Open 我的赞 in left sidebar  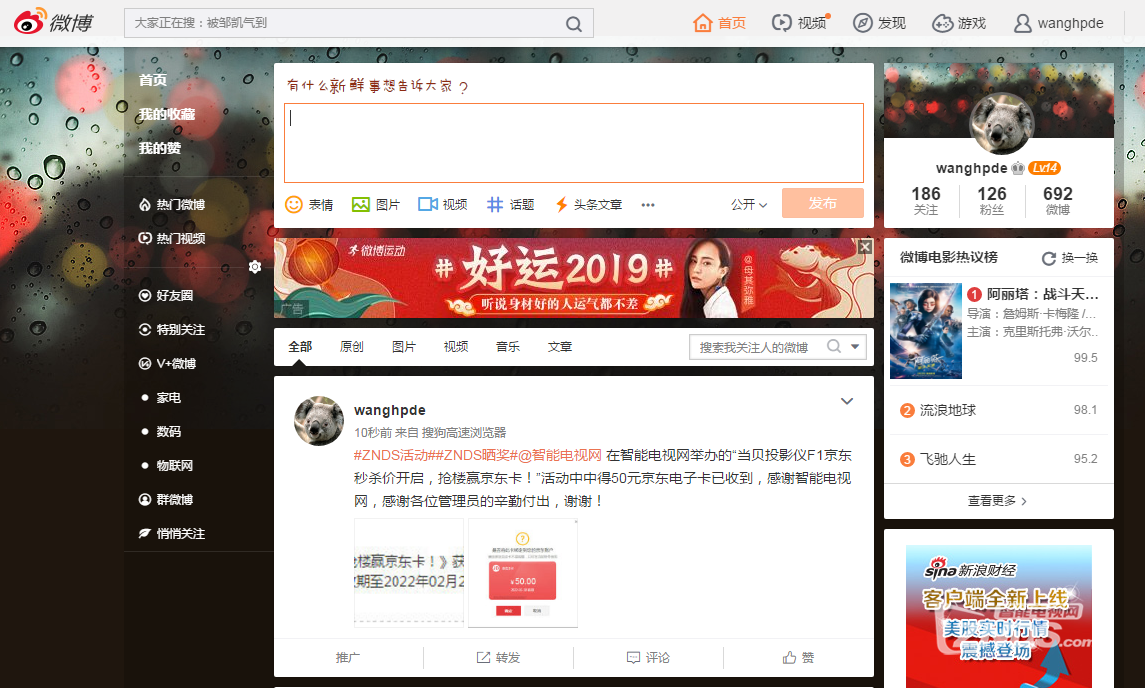tap(160, 148)
